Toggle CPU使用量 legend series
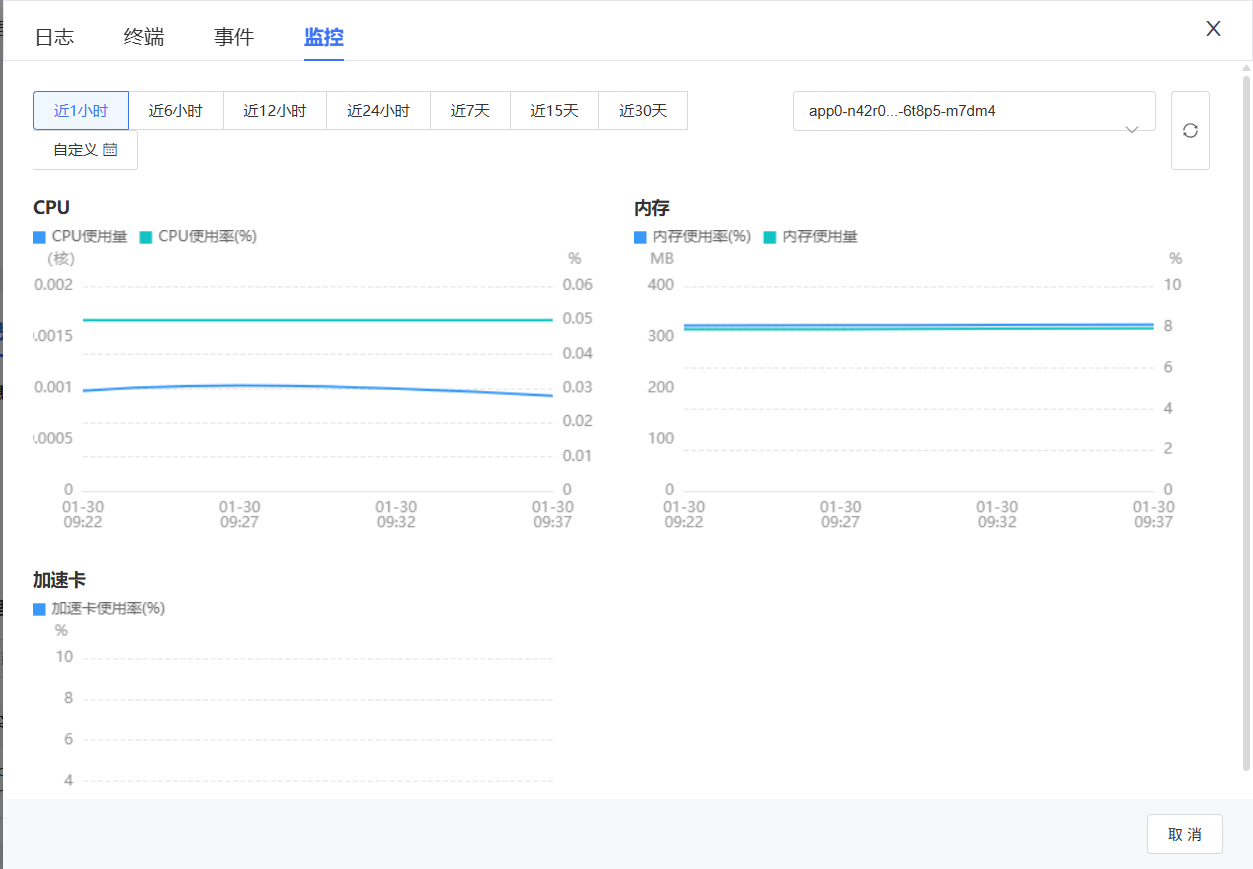The width and height of the screenshot is (1253, 869). point(81,237)
